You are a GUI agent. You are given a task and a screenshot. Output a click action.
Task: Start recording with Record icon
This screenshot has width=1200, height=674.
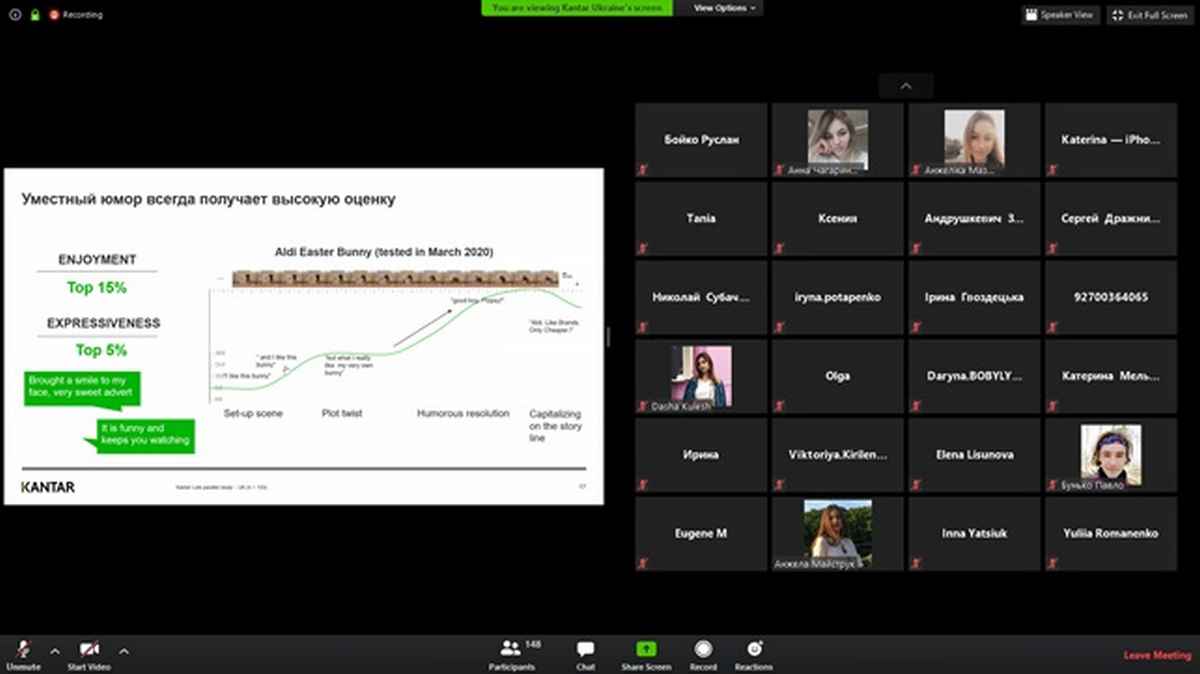pyautogui.click(x=703, y=650)
